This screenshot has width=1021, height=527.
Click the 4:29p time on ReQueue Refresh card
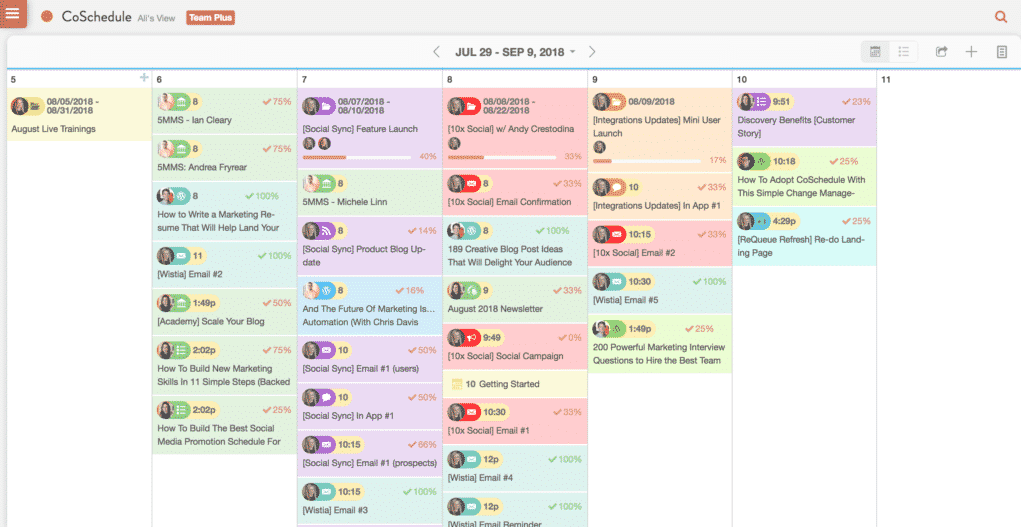click(x=785, y=221)
